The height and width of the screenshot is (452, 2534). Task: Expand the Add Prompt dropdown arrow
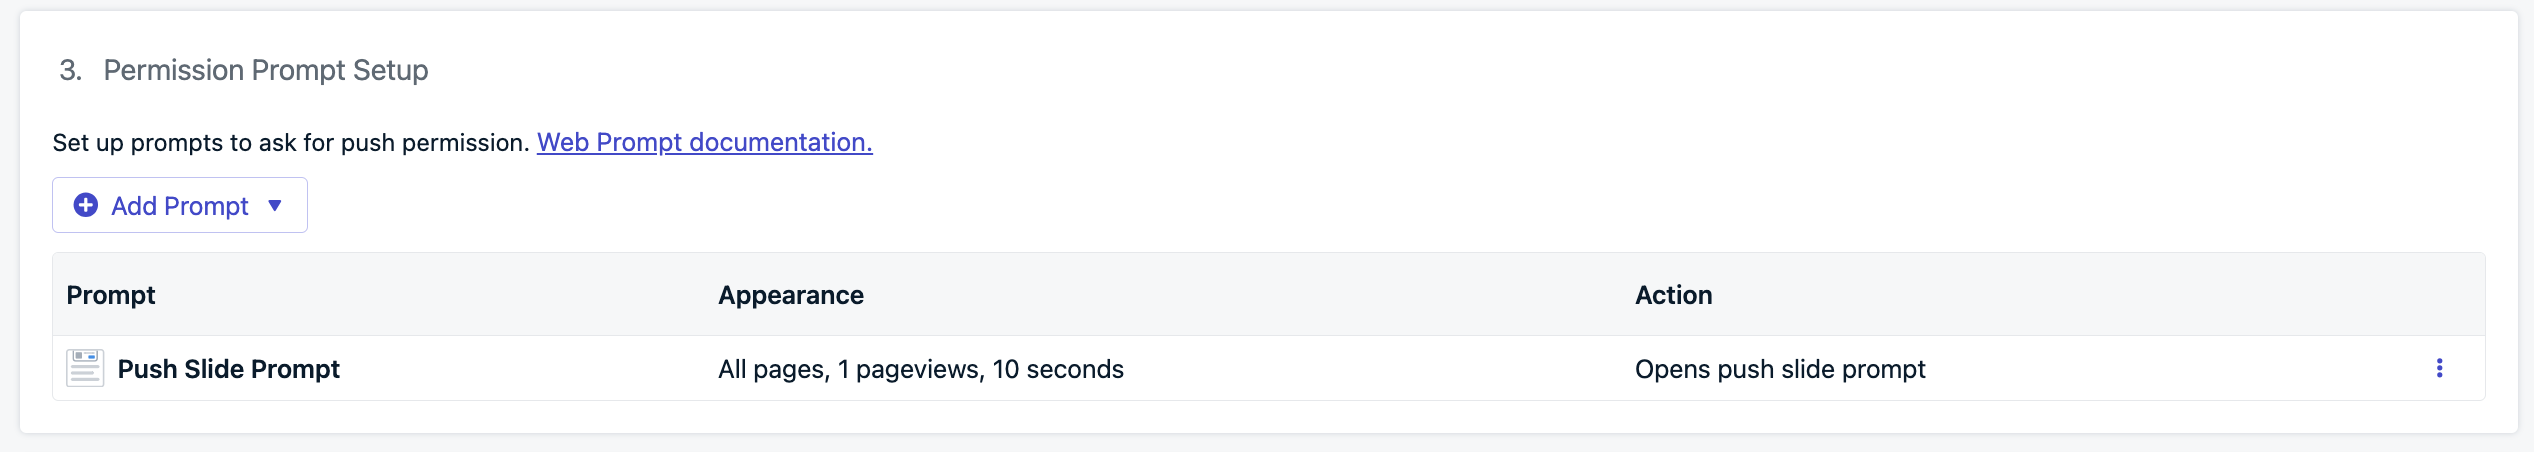(275, 205)
